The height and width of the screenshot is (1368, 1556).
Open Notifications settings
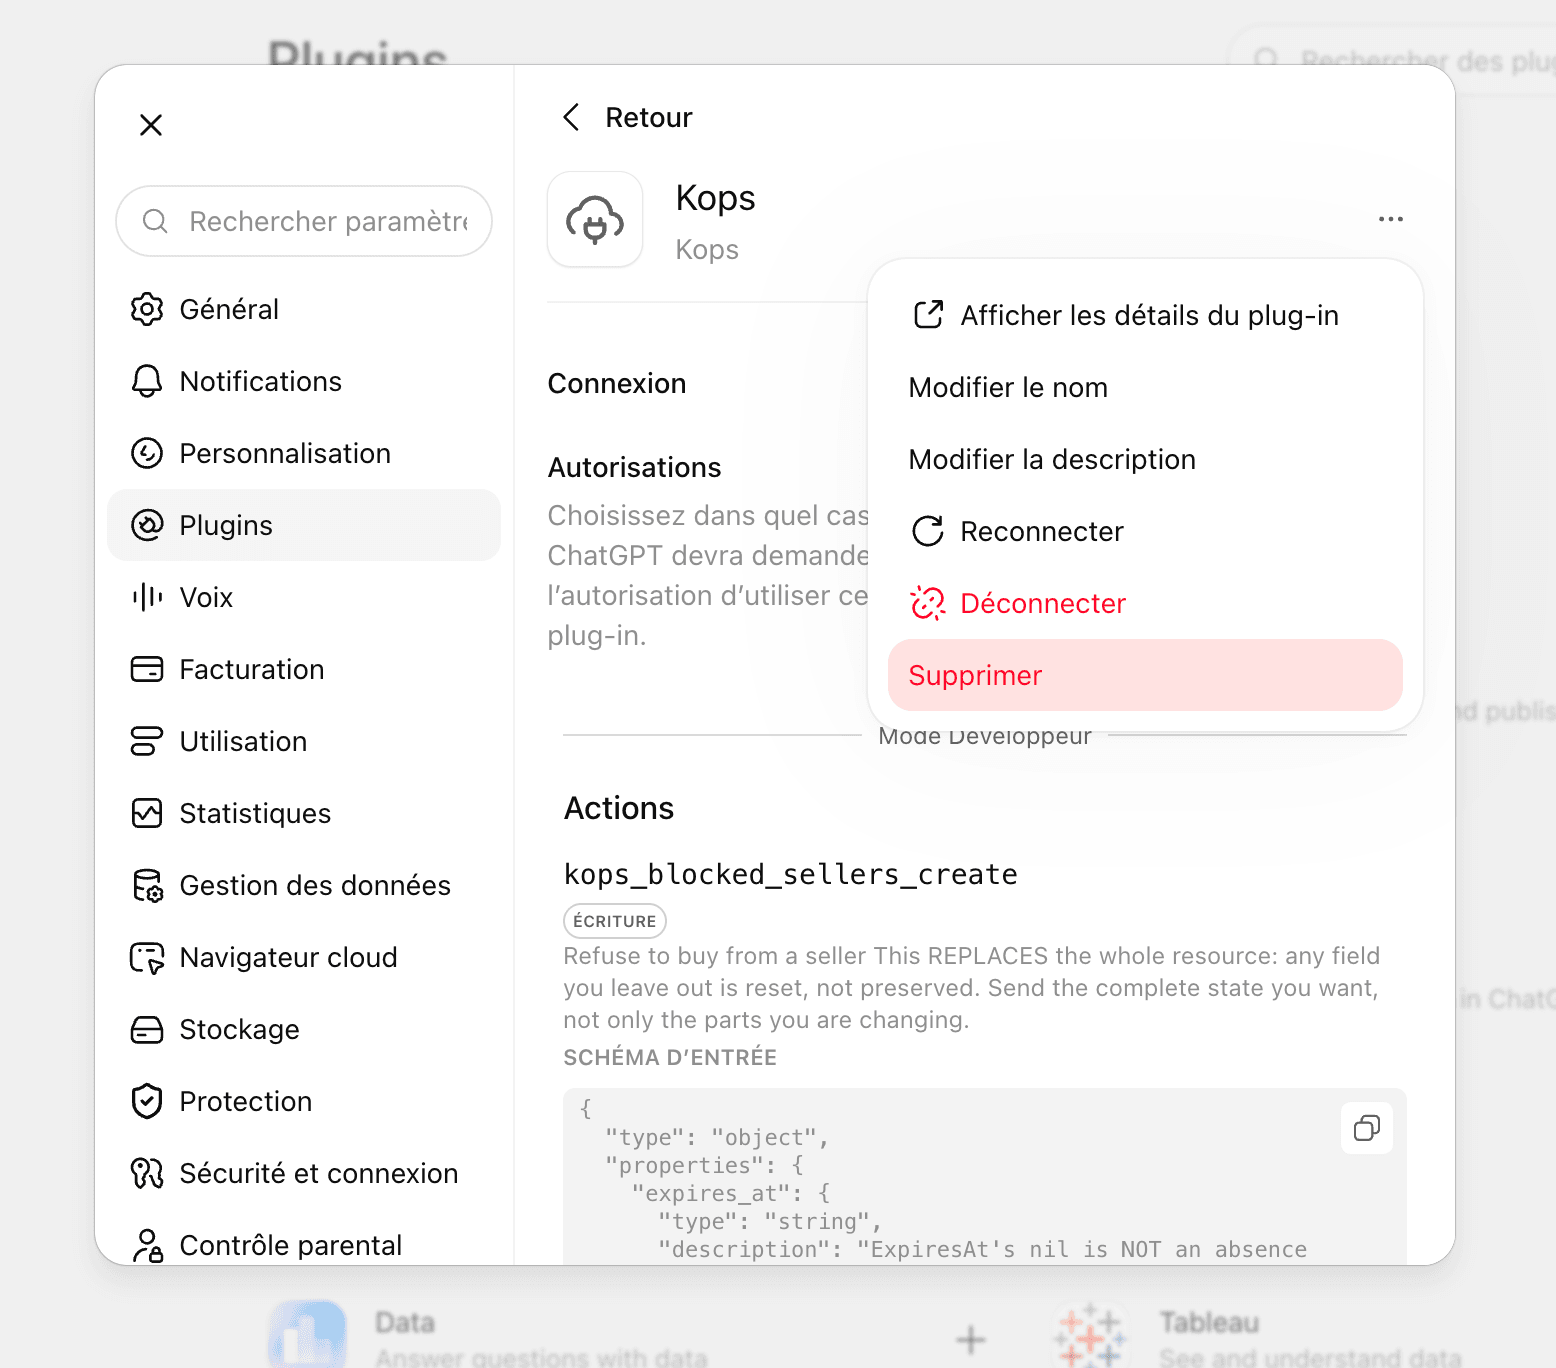(304, 381)
